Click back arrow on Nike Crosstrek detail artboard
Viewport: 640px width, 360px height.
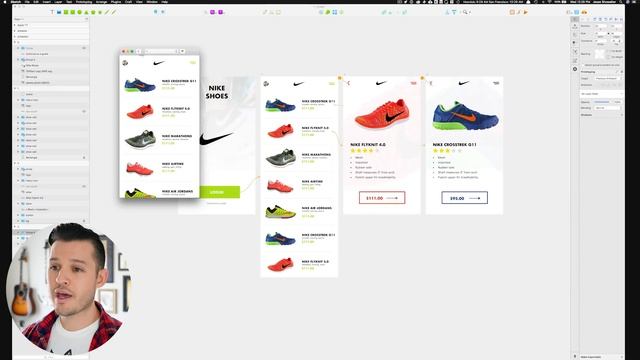(x=431, y=83)
